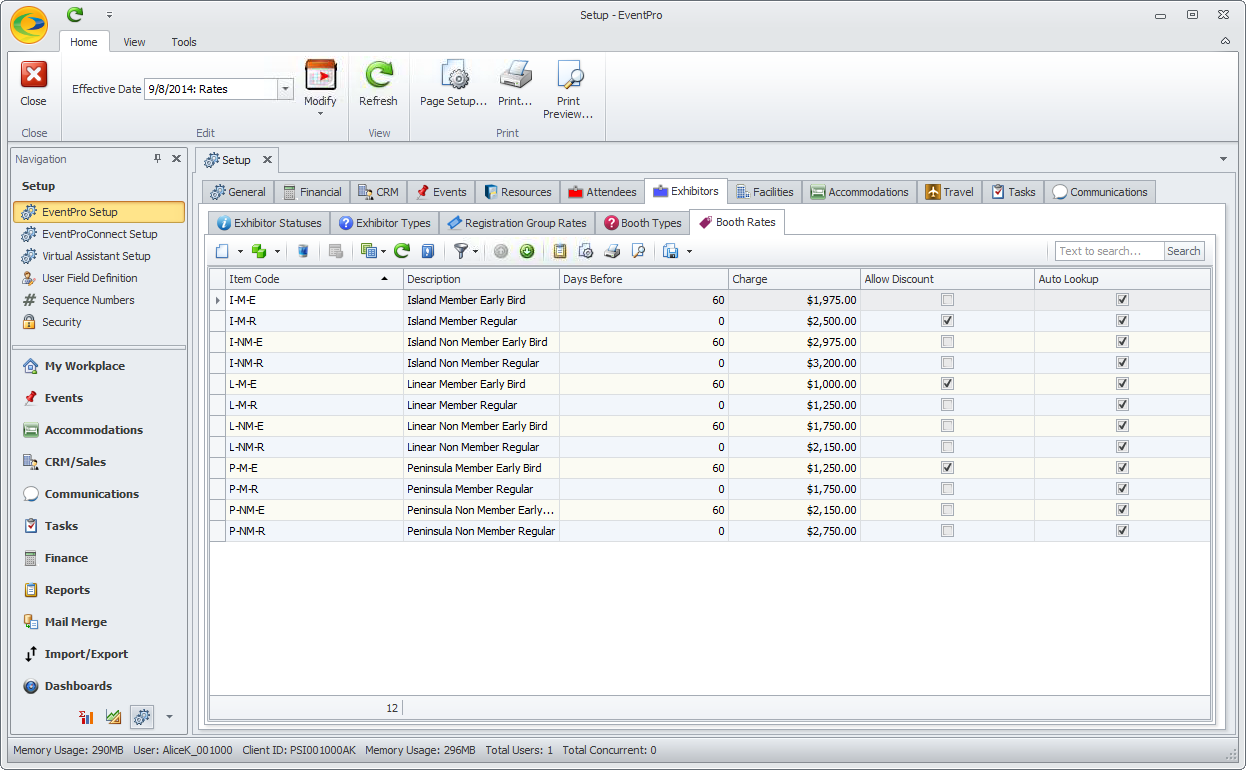Sort by the Item Code column header
Viewport: 1246px width, 770px height.
(x=315, y=279)
